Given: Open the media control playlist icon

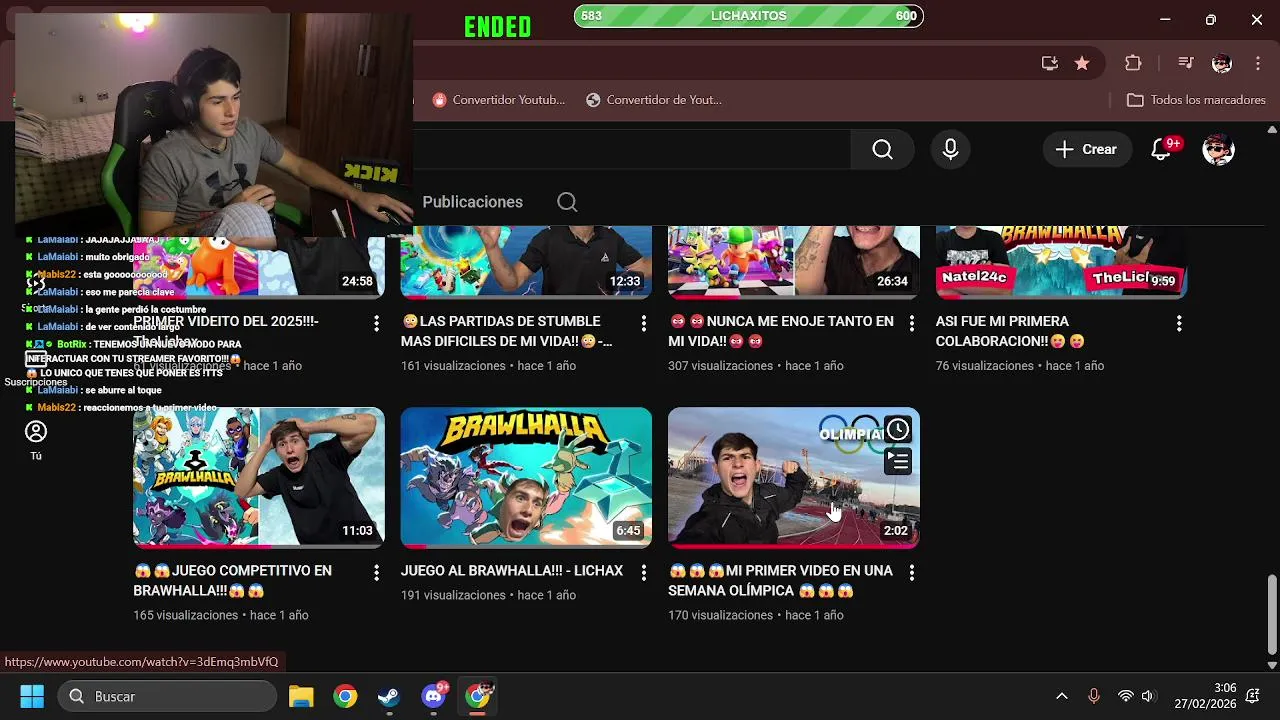Looking at the screenshot, I should click(x=1186, y=63).
